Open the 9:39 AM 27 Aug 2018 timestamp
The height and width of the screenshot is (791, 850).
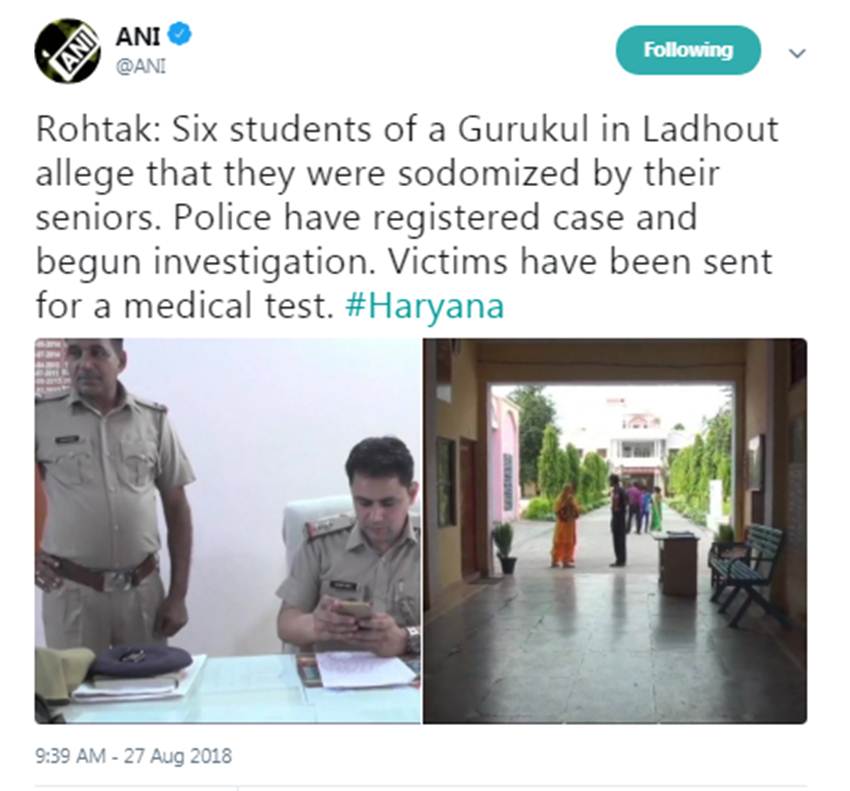pos(133,756)
